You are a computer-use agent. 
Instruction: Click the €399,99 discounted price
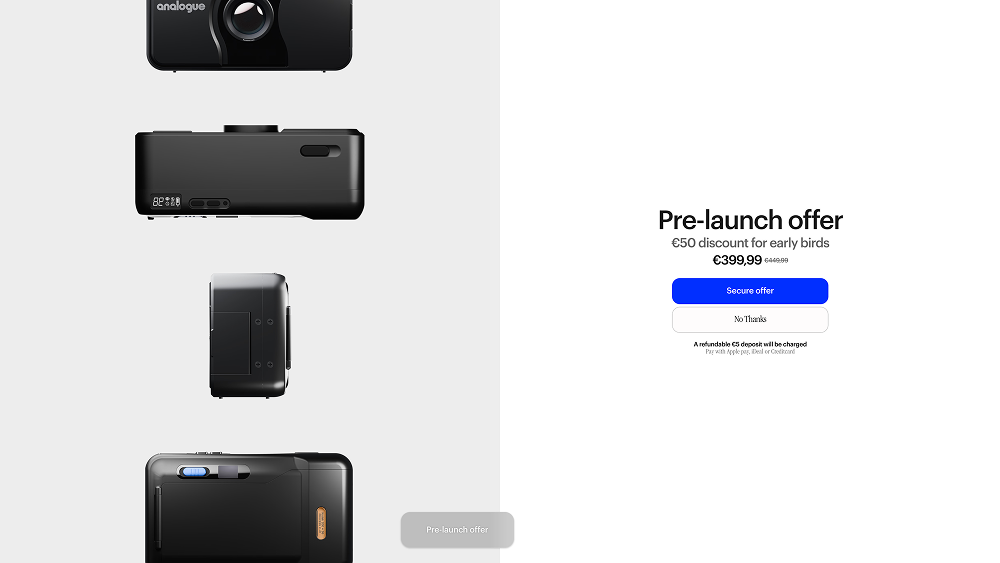click(x=737, y=260)
